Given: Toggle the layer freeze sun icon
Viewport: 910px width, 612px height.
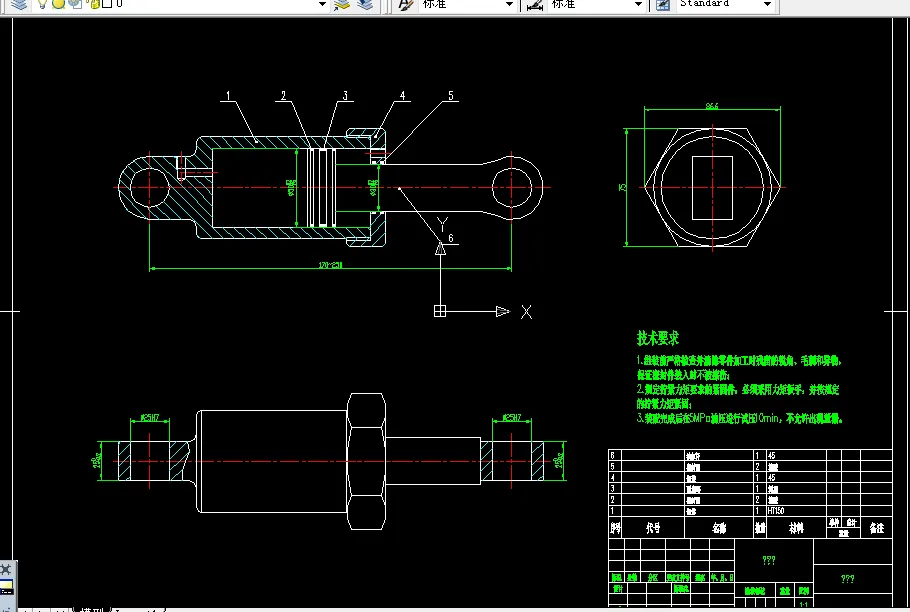Looking at the screenshot, I should point(58,4).
